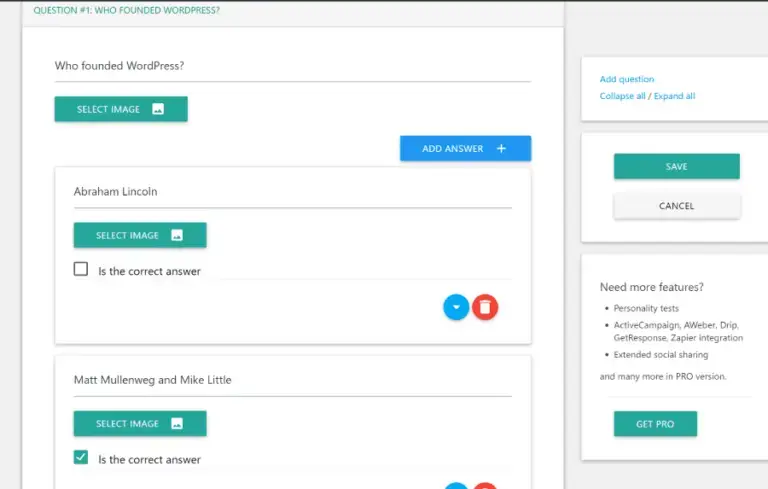This screenshot has height=489, width=768.
Task: Mark Abraham Lincoln as the correct answer
Action: (81, 269)
